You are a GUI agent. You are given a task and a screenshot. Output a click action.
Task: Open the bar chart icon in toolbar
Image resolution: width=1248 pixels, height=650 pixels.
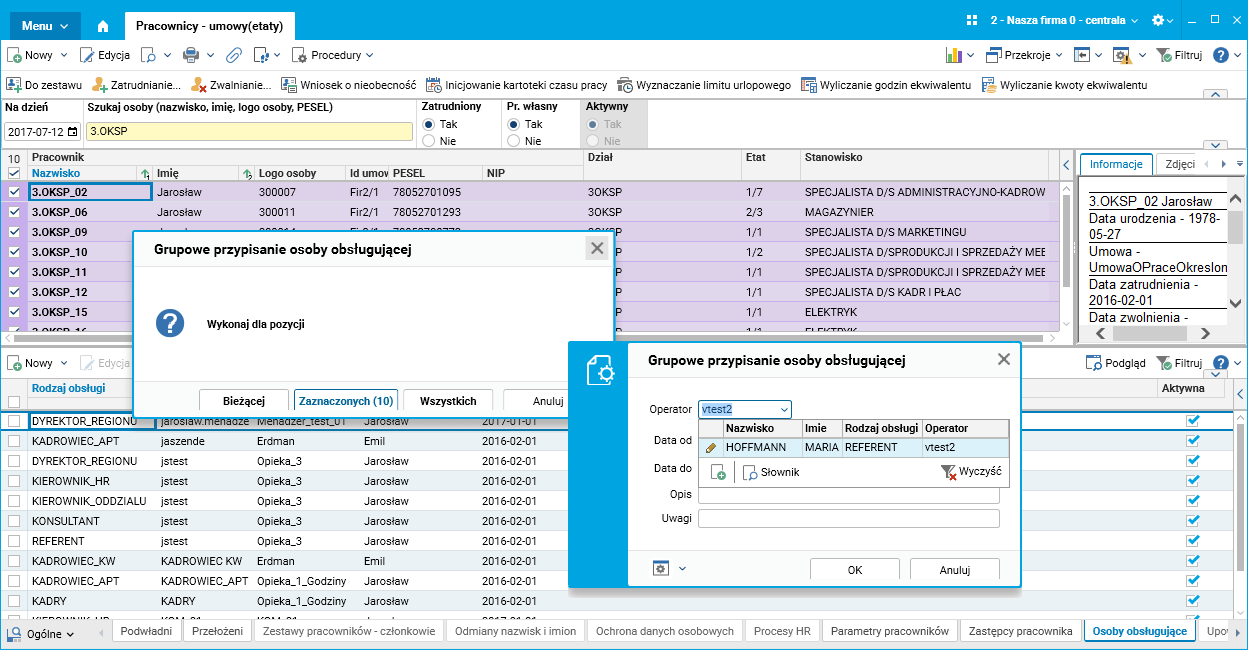point(953,55)
